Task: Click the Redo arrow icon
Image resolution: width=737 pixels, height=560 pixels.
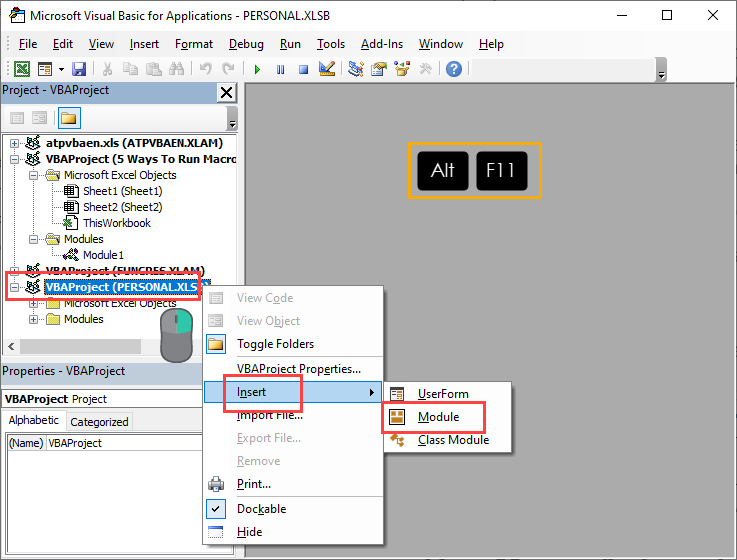Action: point(228,69)
